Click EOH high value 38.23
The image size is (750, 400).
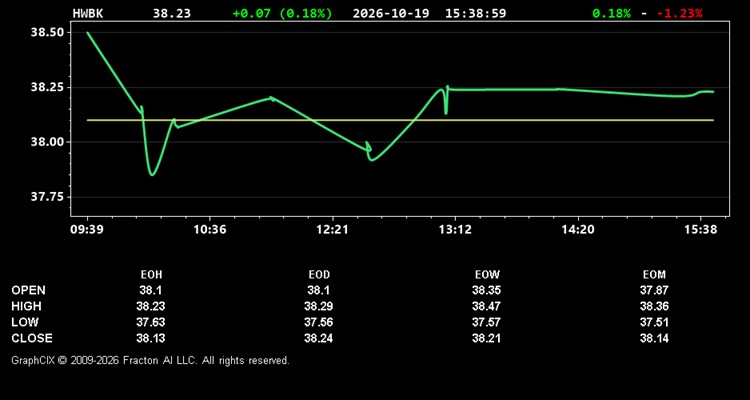click(x=151, y=306)
